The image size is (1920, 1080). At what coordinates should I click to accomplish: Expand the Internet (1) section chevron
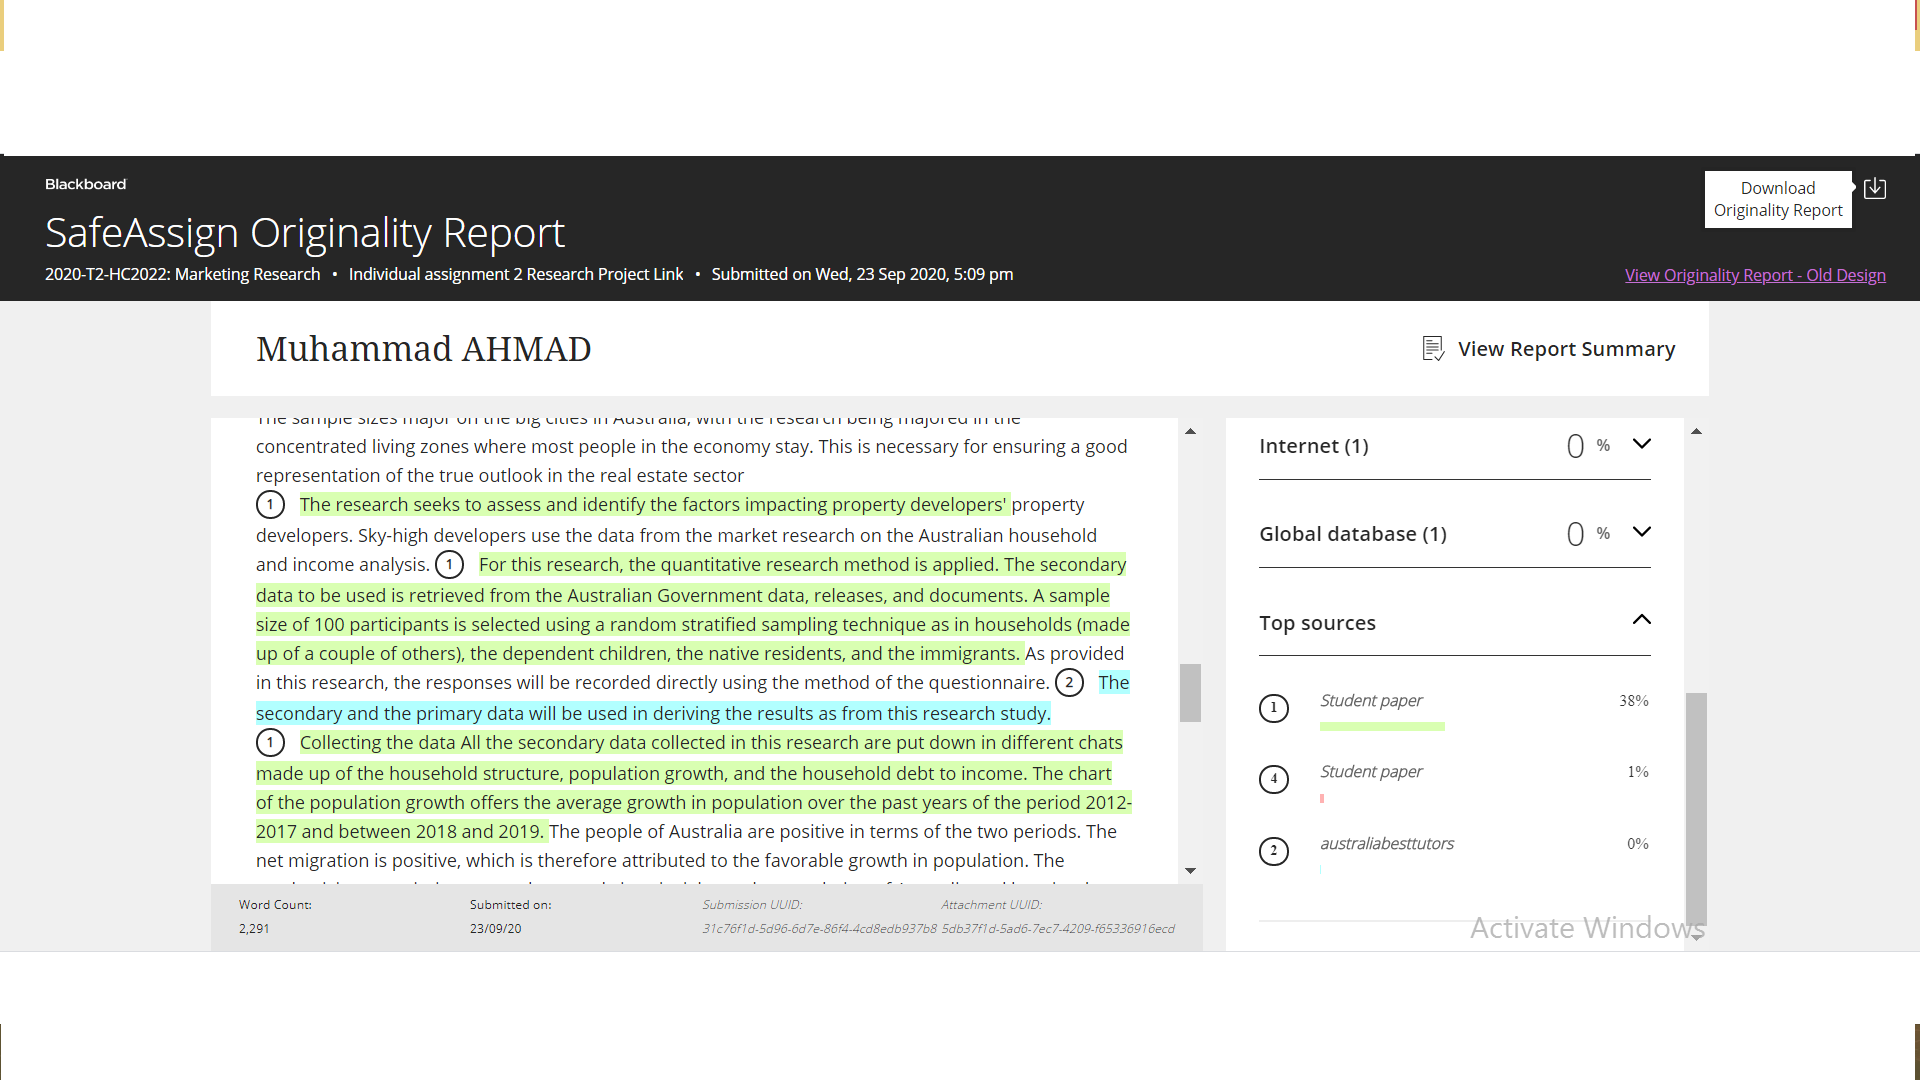(1641, 444)
